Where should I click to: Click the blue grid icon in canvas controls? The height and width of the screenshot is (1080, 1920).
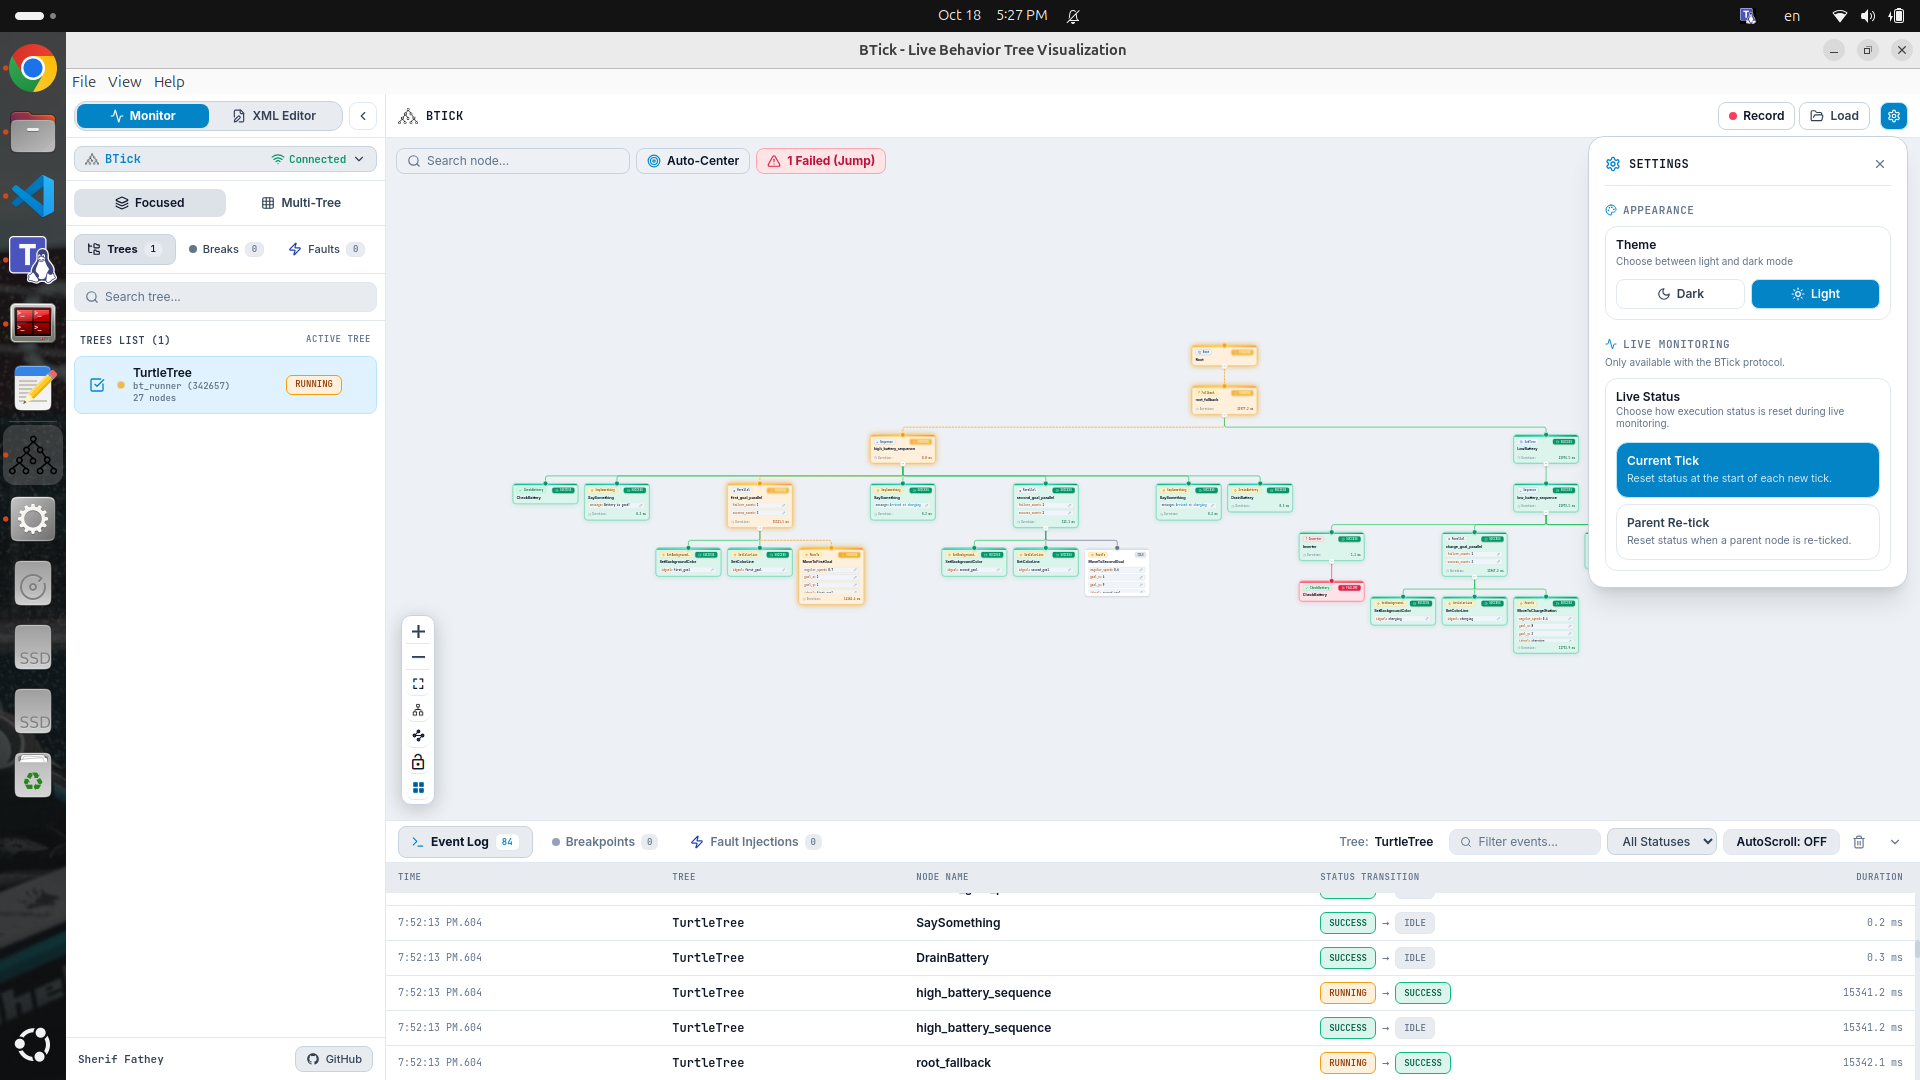click(418, 788)
